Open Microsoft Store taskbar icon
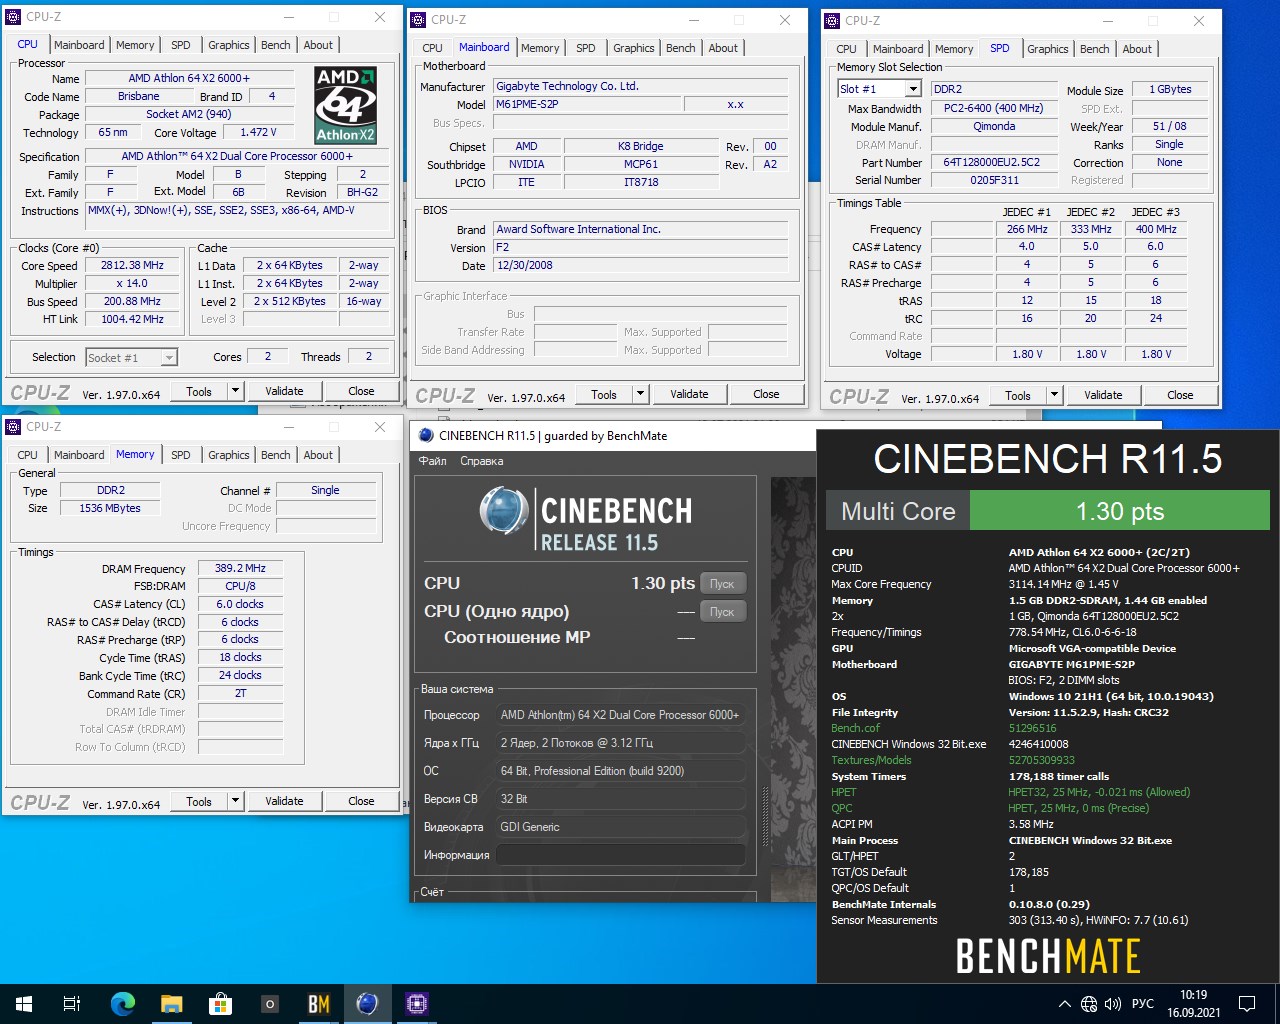 220,1004
